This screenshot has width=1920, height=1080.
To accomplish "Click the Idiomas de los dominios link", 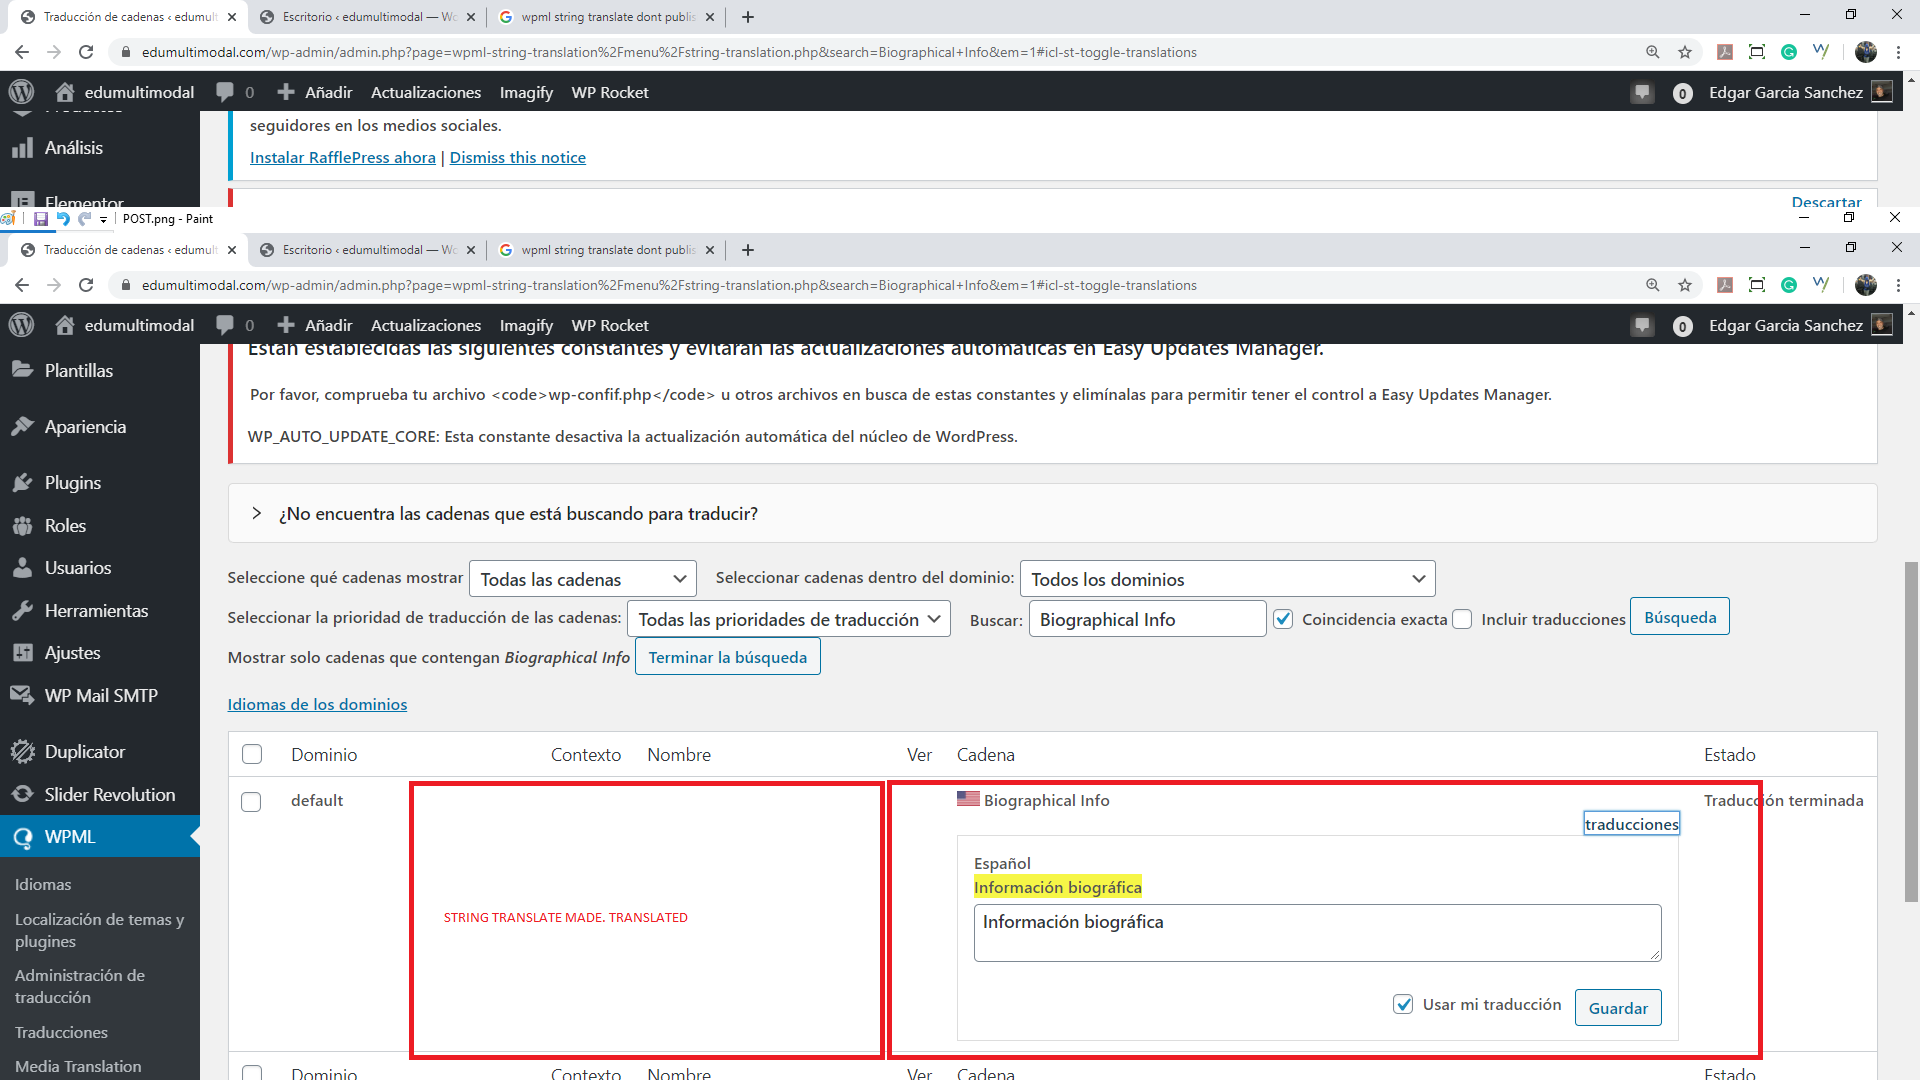I will coord(316,704).
